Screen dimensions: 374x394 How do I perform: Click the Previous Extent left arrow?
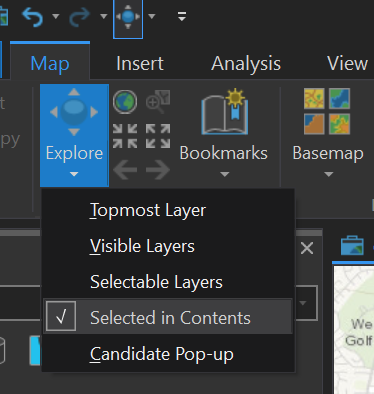(x=125, y=170)
